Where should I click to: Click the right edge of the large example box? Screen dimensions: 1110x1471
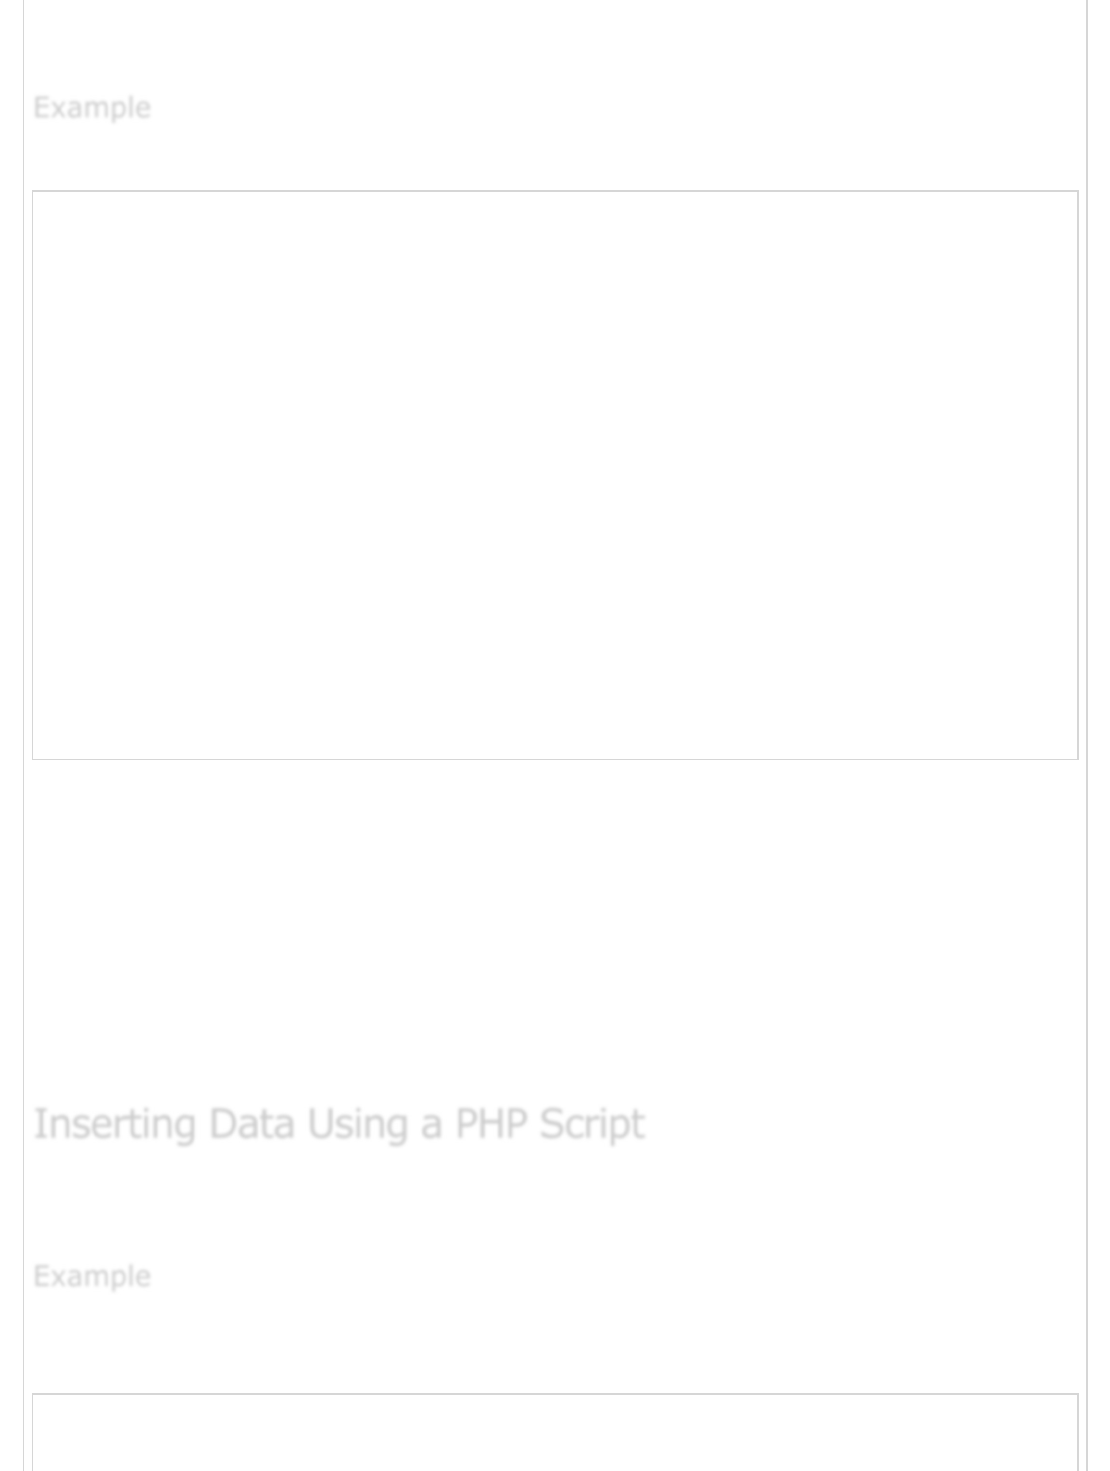pos(1078,475)
